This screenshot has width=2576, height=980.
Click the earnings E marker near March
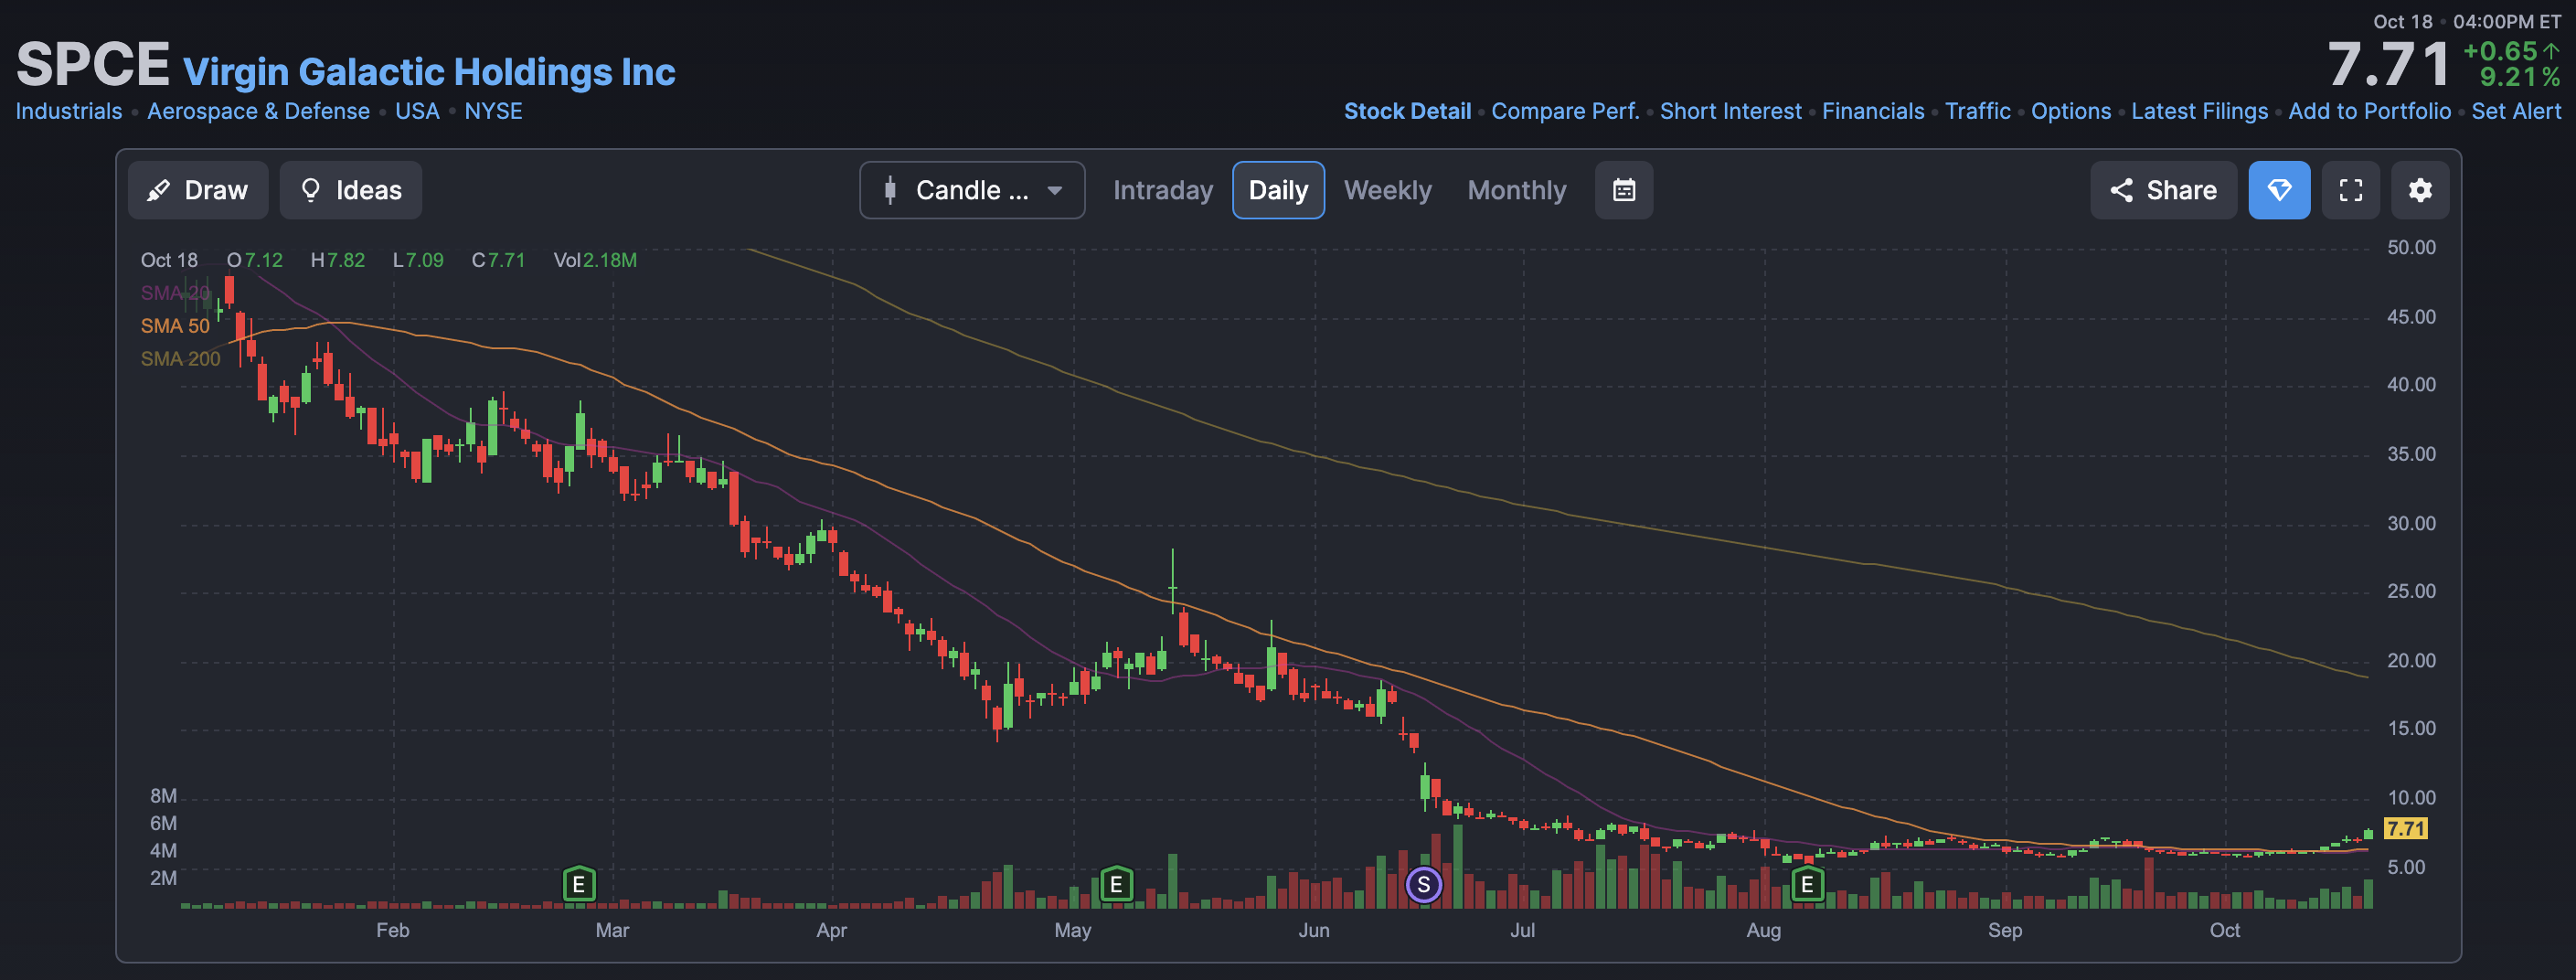pyautogui.click(x=579, y=884)
